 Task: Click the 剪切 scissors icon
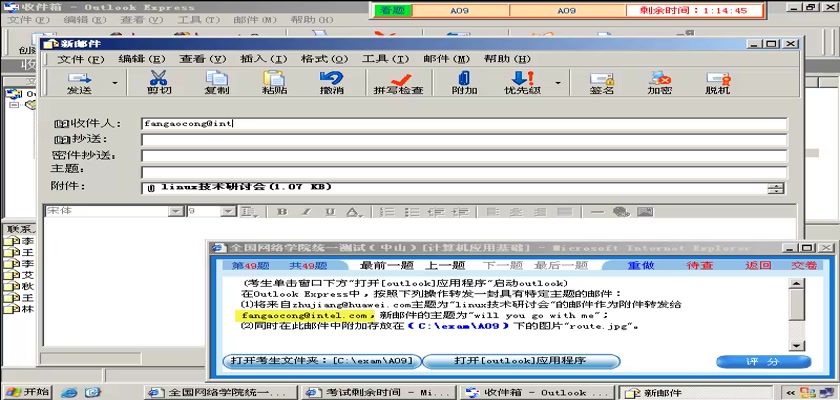pos(159,83)
